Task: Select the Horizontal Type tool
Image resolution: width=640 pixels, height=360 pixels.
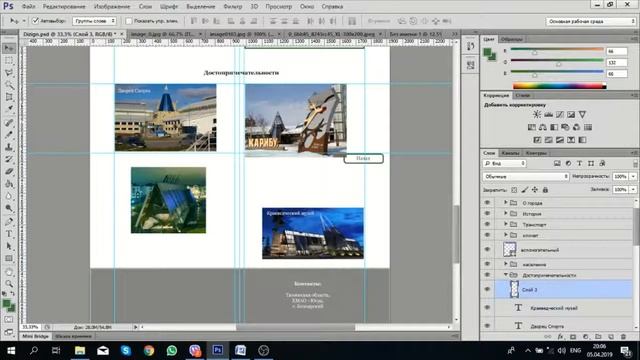Action: tap(9, 234)
